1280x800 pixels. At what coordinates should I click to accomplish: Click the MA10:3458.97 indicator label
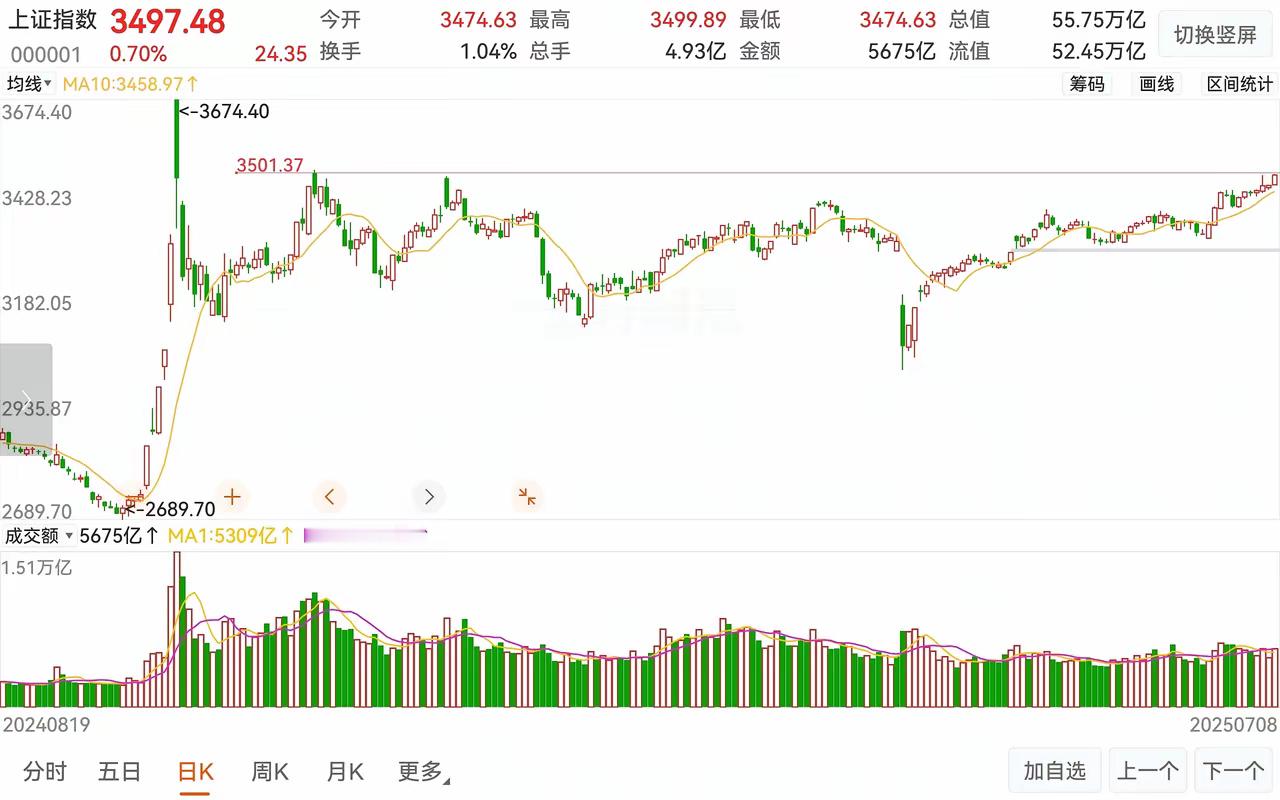(x=131, y=85)
